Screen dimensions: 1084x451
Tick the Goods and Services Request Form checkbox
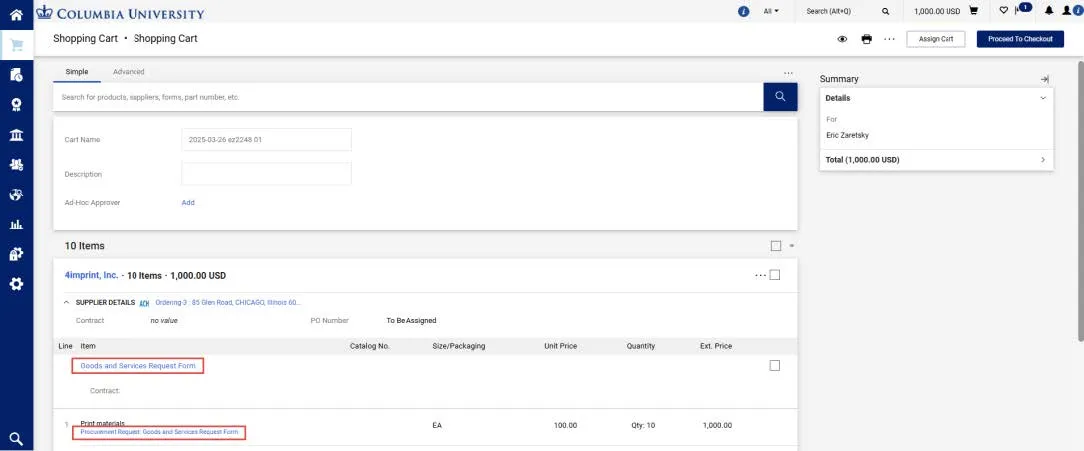(x=775, y=365)
